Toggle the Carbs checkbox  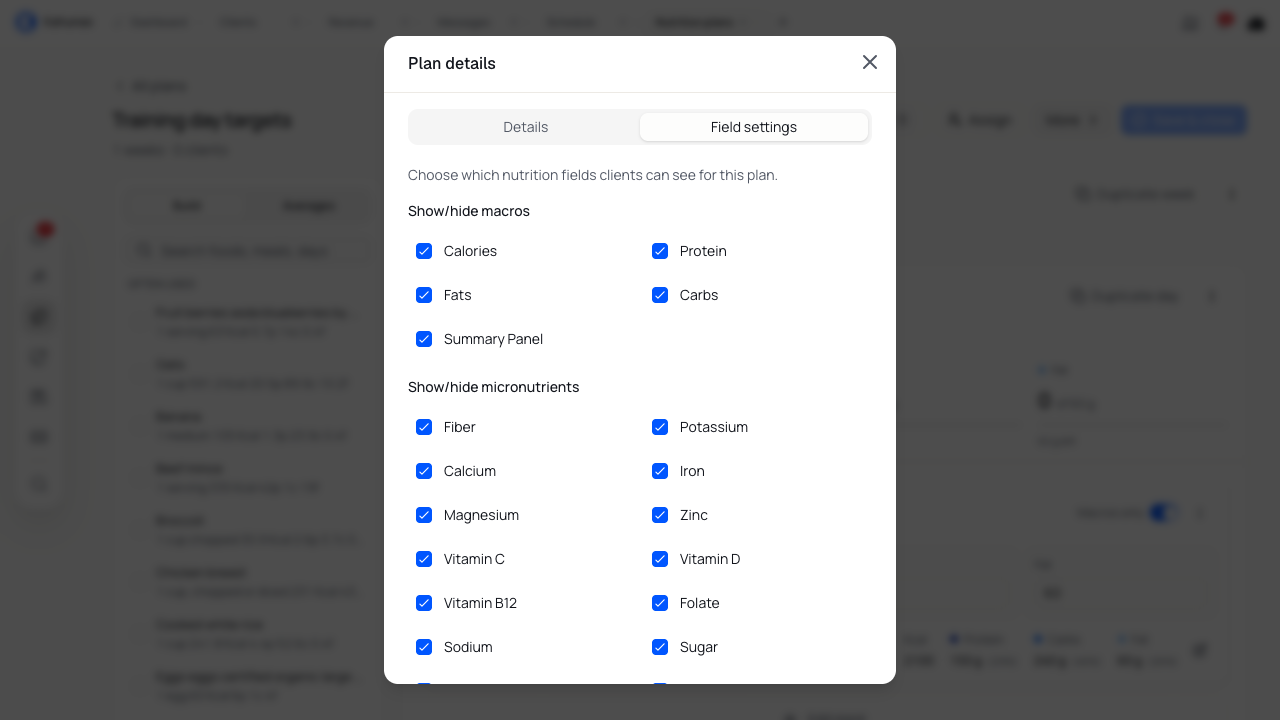pos(660,295)
